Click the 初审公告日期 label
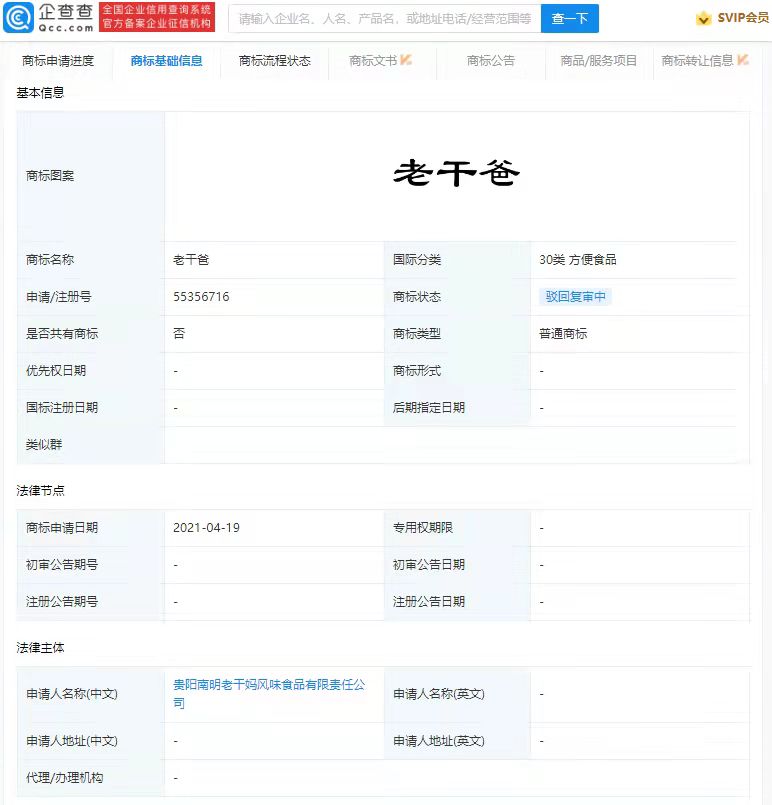This screenshot has height=805, width=772. coord(429,565)
